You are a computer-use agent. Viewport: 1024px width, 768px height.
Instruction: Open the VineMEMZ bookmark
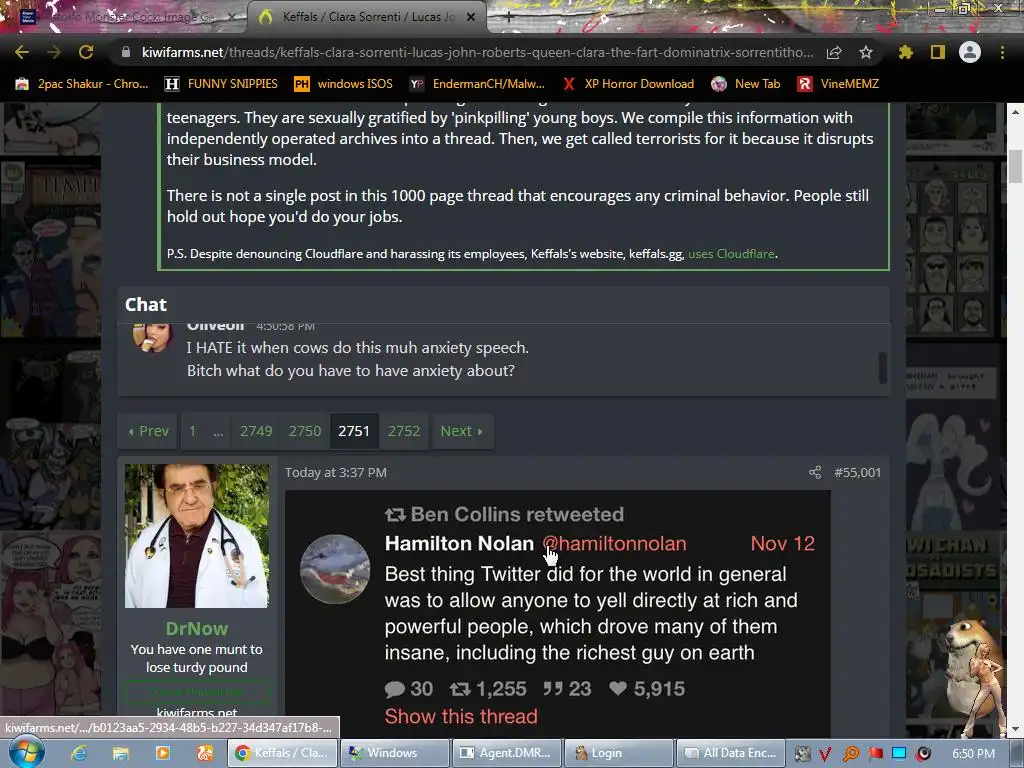coord(838,84)
